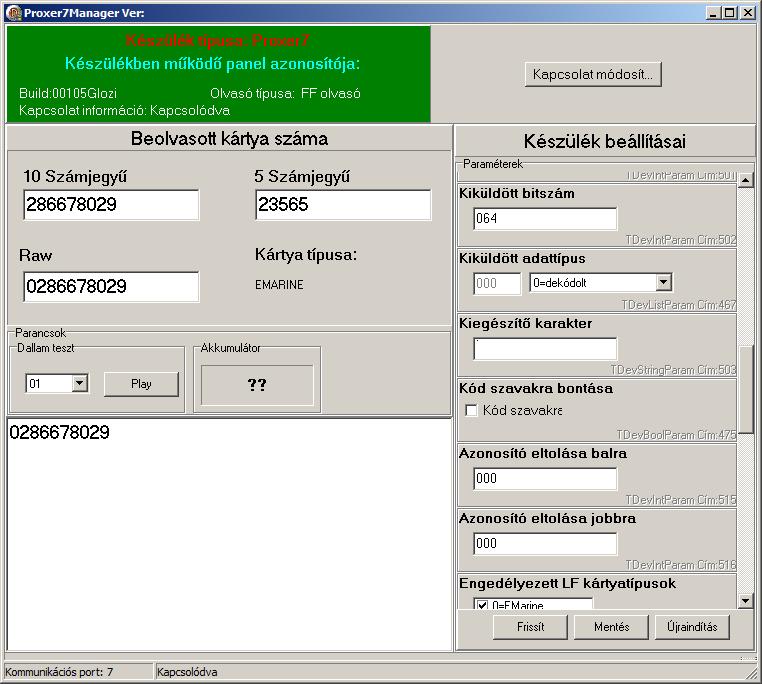Click the Proxer7Manager title bar app icon
762x684 pixels.
click(x=14, y=13)
